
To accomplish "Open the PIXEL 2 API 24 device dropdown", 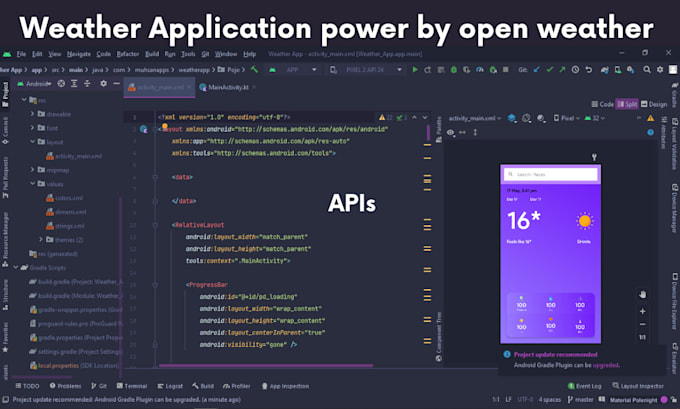I will pos(366,70).
